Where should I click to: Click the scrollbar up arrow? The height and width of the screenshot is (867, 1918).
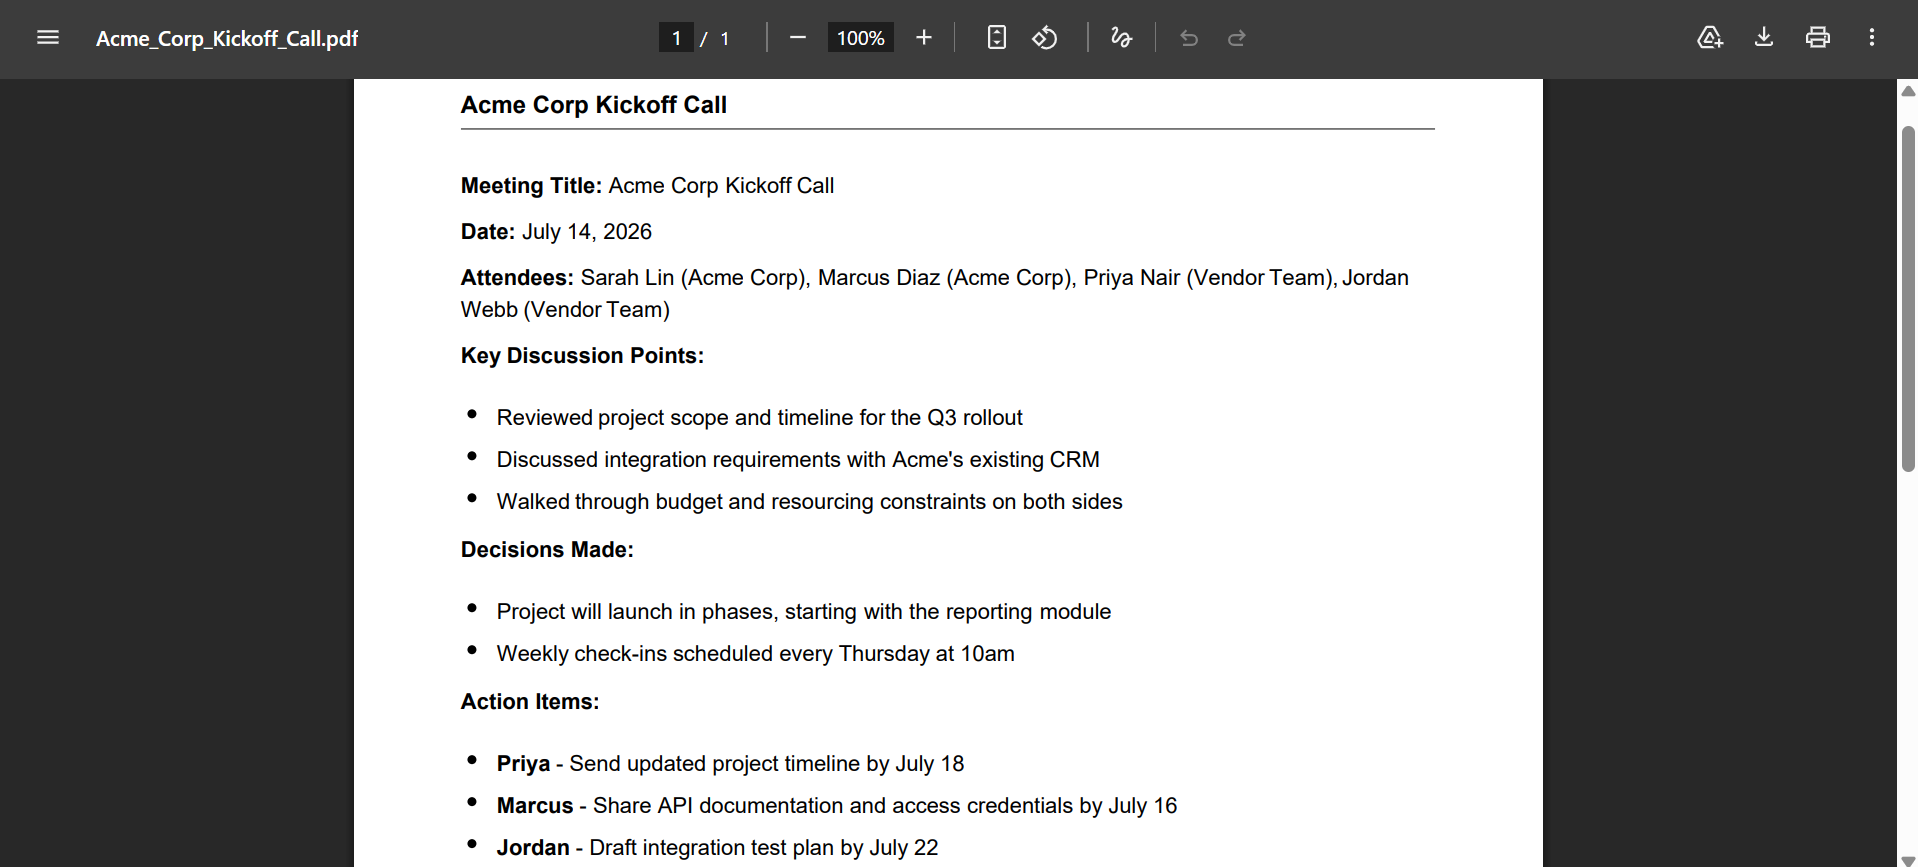[1908, 91]
